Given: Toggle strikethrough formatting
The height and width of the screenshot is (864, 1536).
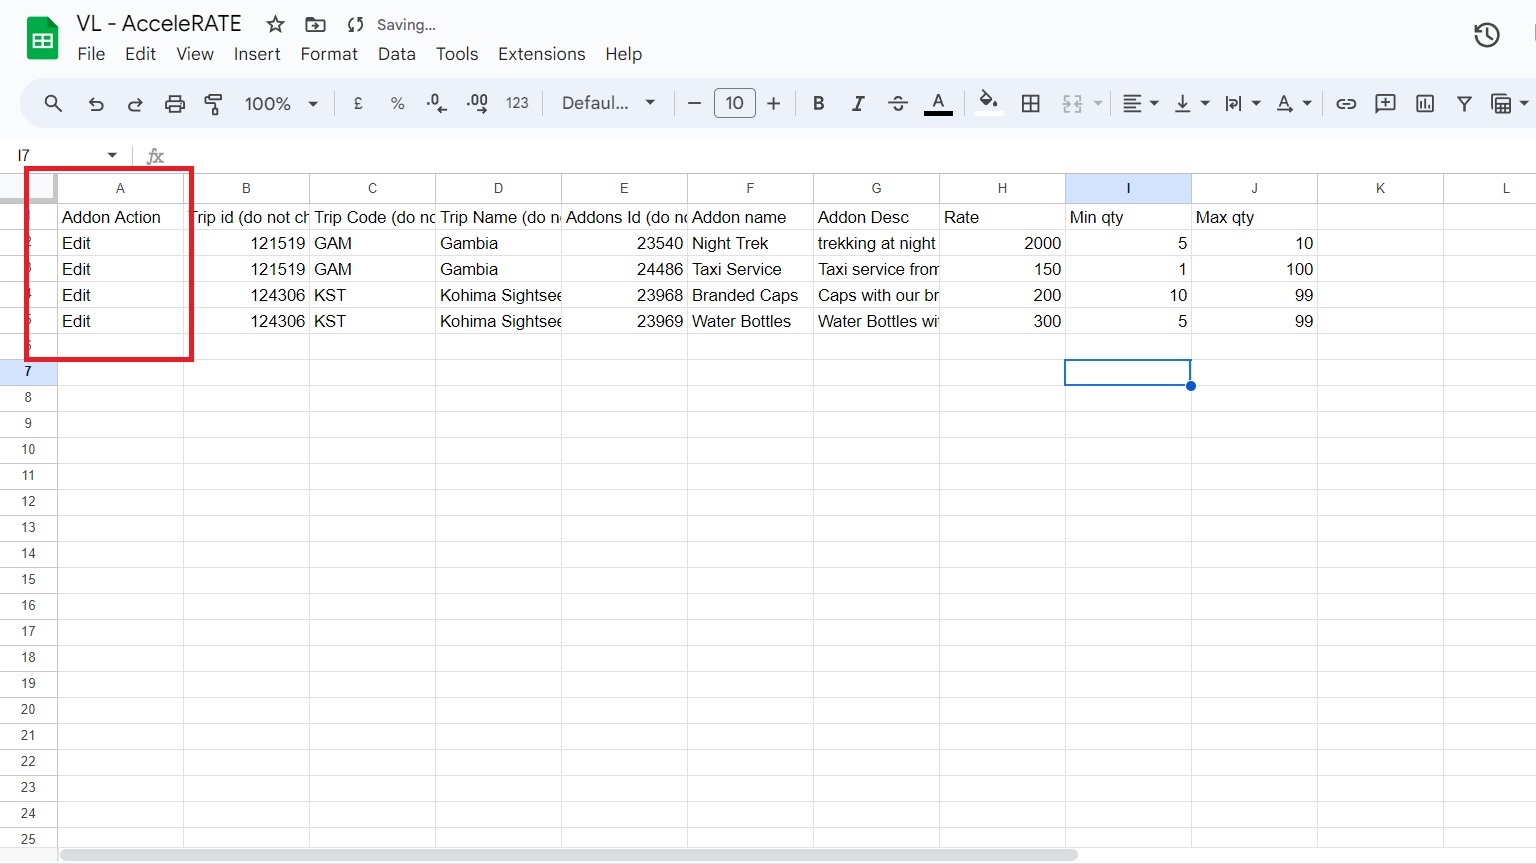Looking at the screenshot, I should click(x=897, y=103).
